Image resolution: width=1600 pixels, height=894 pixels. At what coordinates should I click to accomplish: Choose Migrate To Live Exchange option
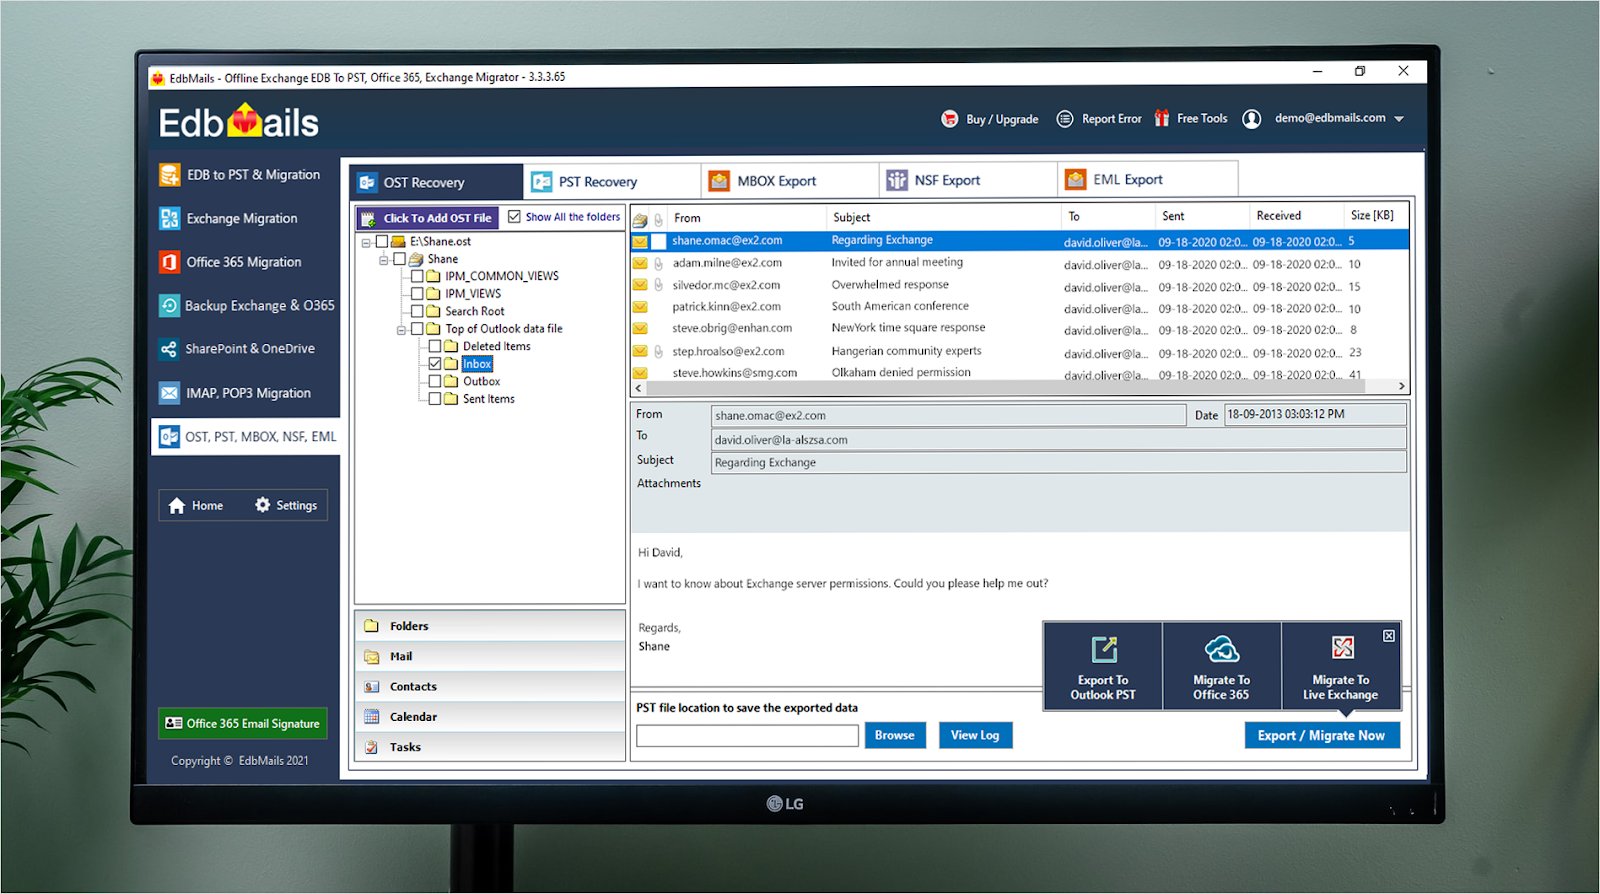pyautogui.click(x=1340, y=667)
